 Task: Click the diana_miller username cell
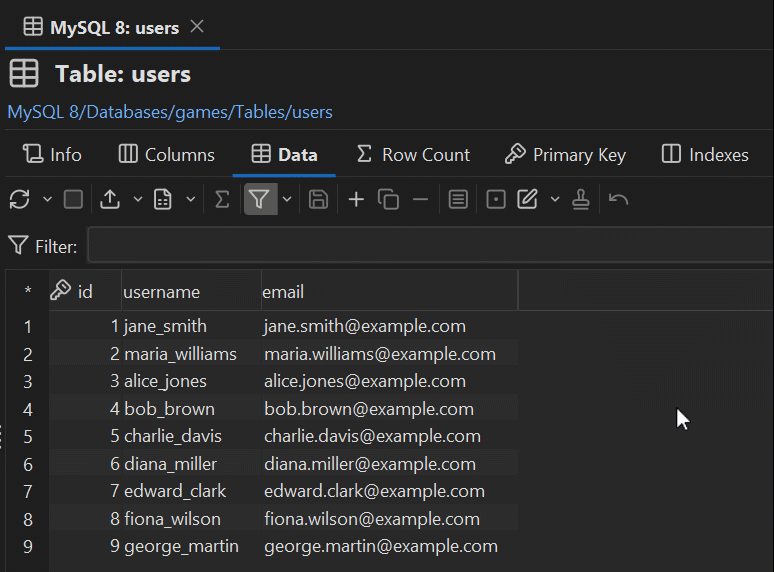coord(191,464)
